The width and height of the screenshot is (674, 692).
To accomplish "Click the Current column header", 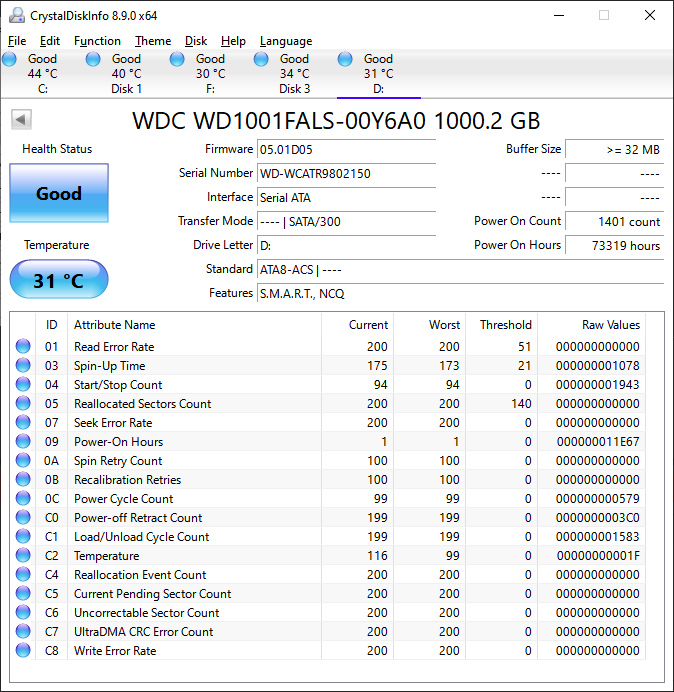I will pyautogui.click(x=358, y=325).
